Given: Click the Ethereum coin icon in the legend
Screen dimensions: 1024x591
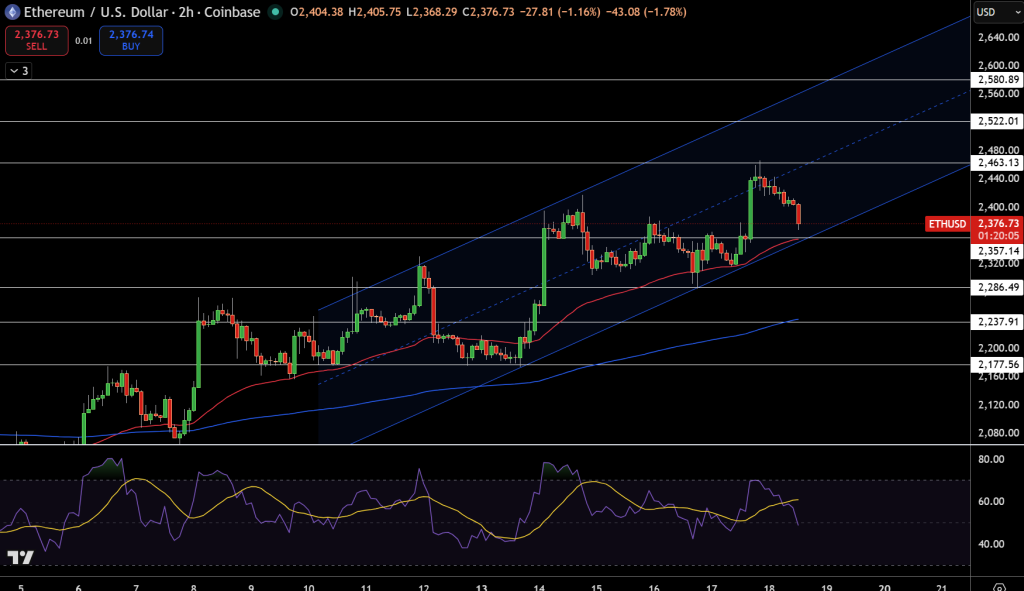Looking at the screenshot, I should click(x=12, y=13).
